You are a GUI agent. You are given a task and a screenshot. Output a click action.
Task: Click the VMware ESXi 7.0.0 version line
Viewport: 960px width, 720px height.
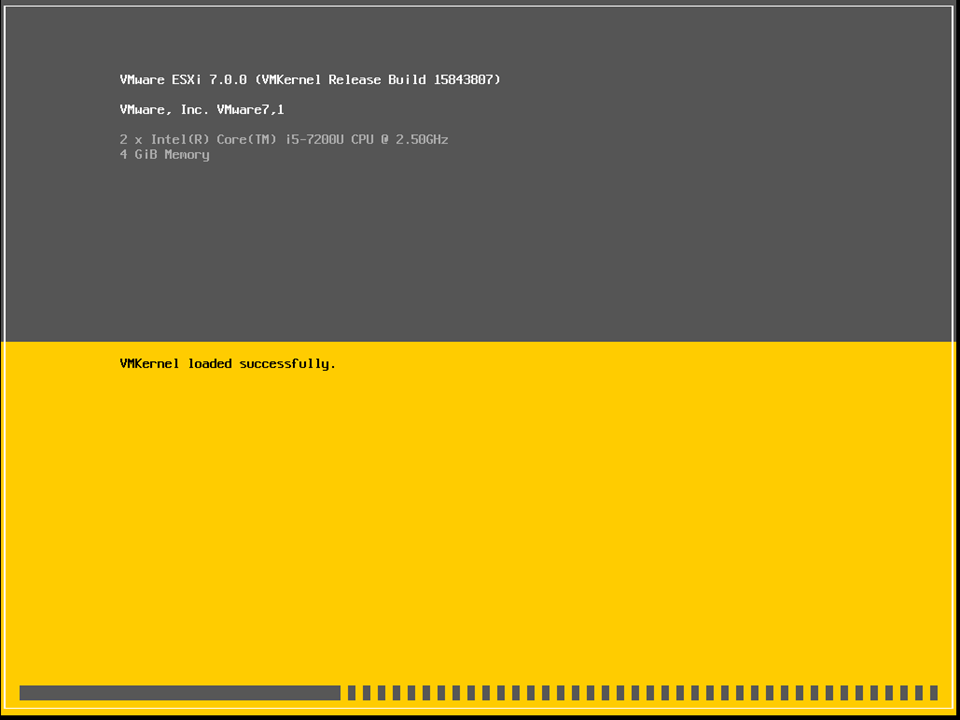[x=310, y=80]
